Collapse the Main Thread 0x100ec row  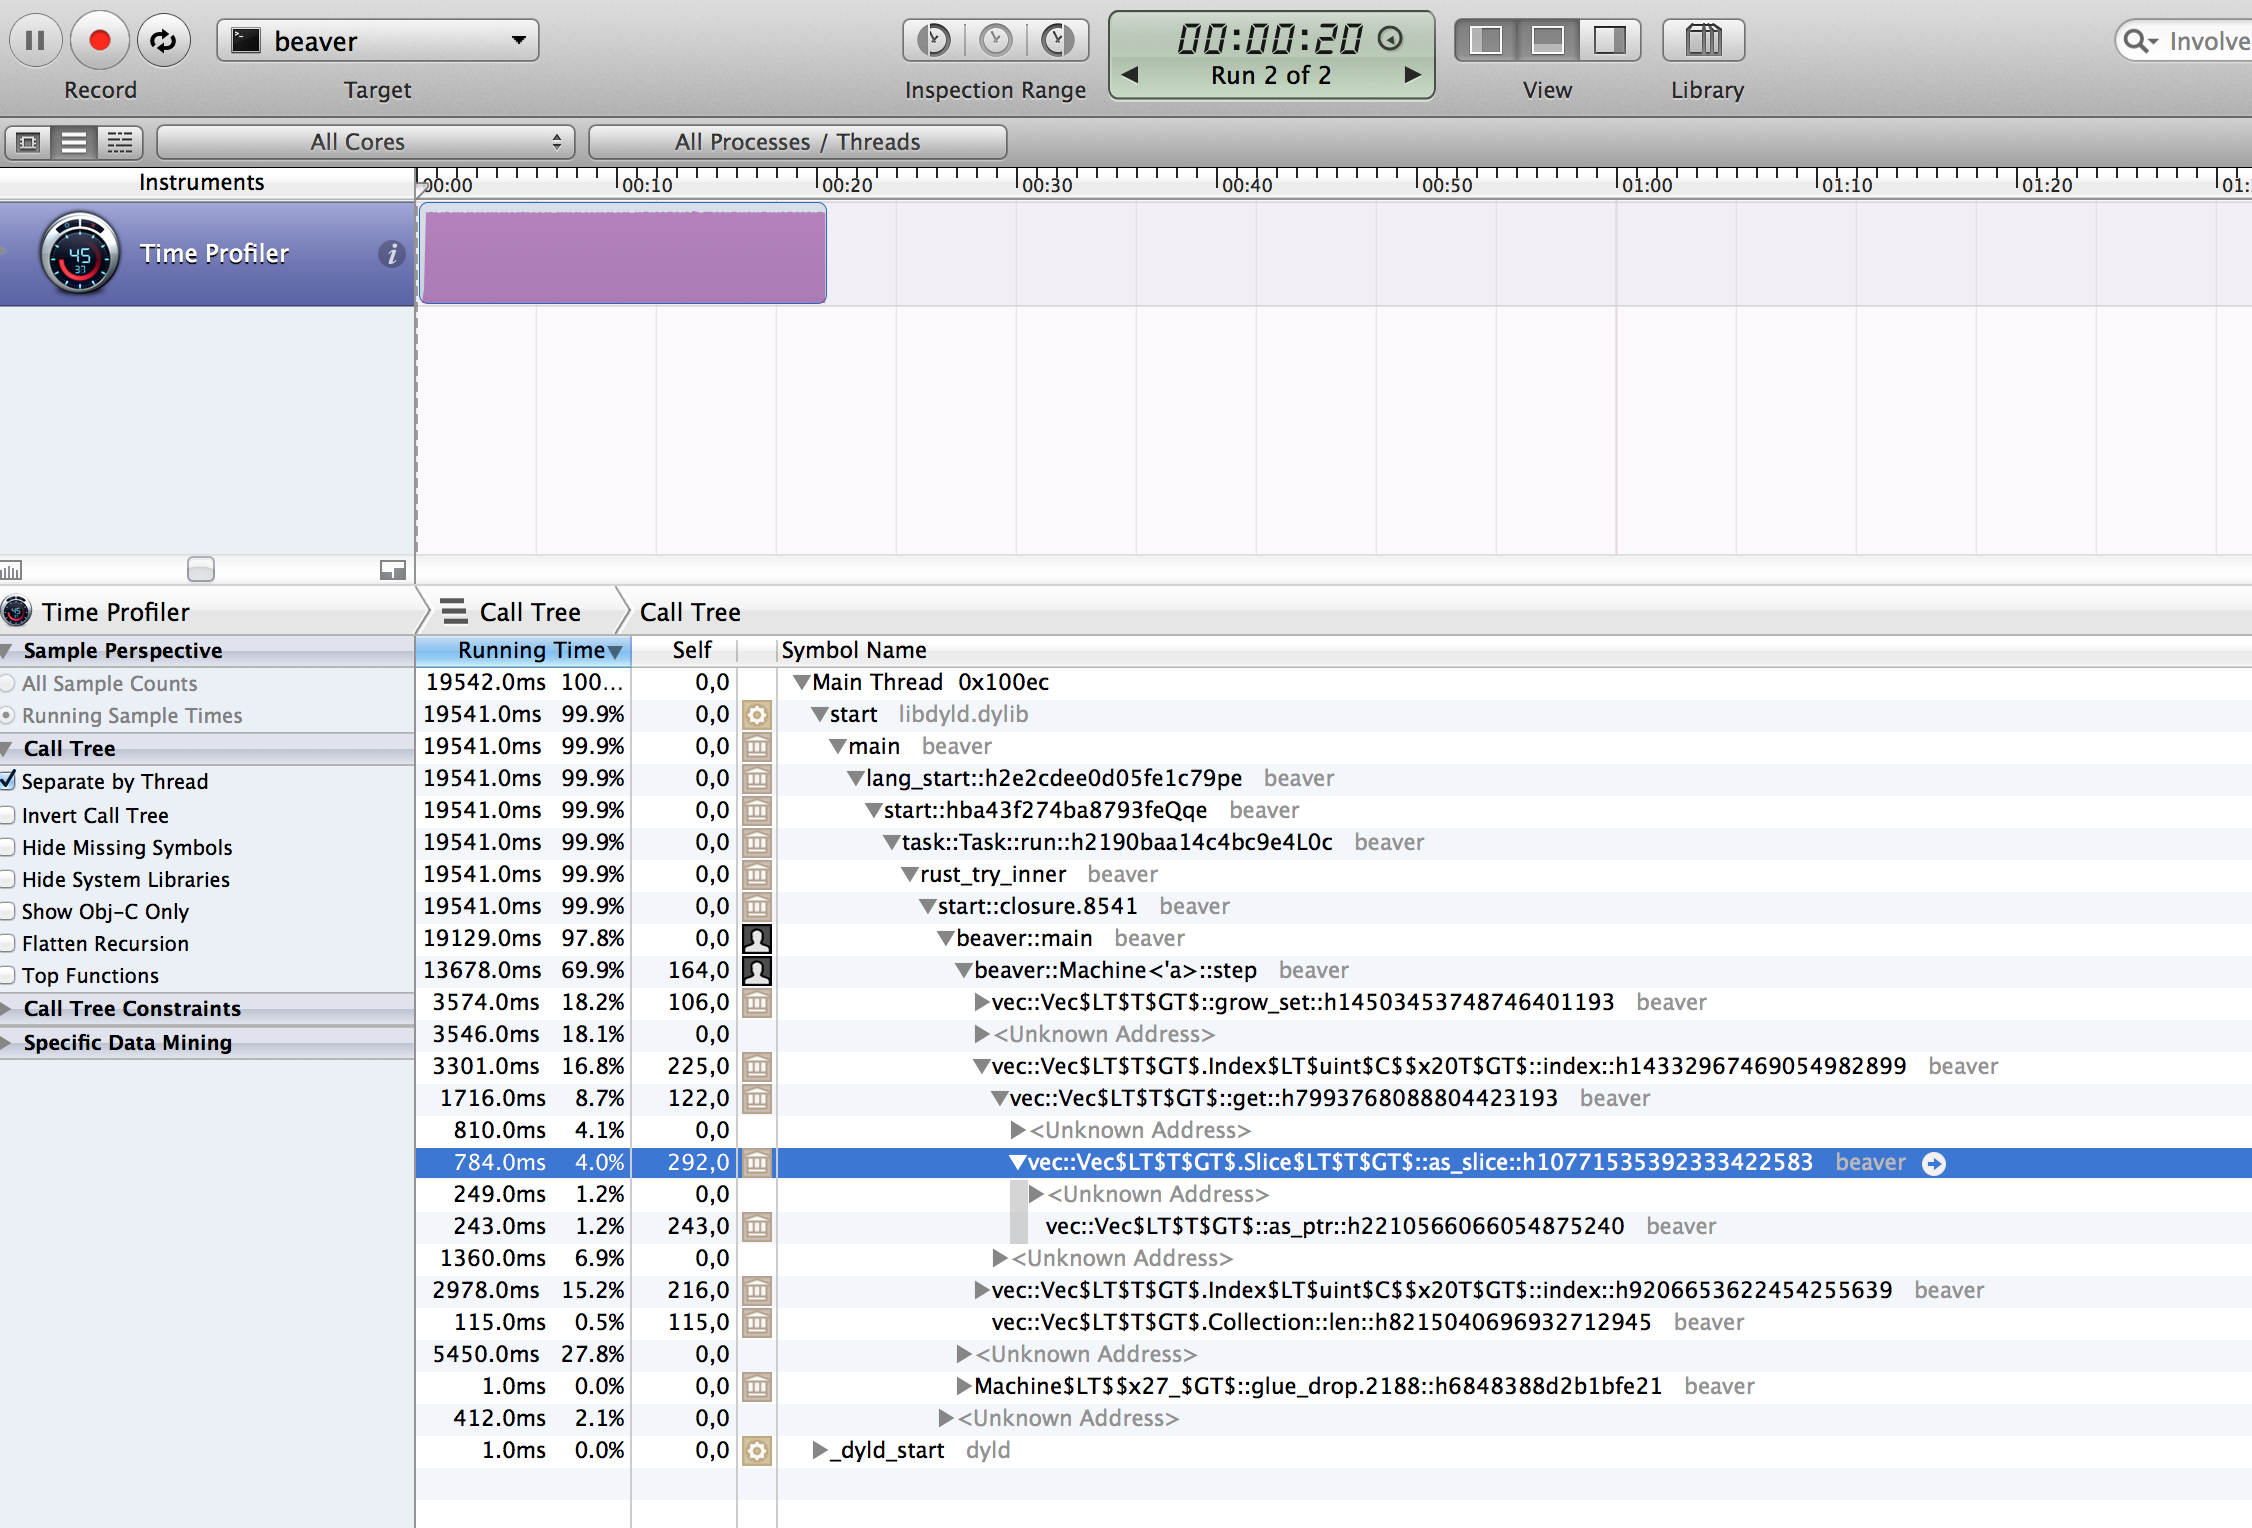coord(801,683)
